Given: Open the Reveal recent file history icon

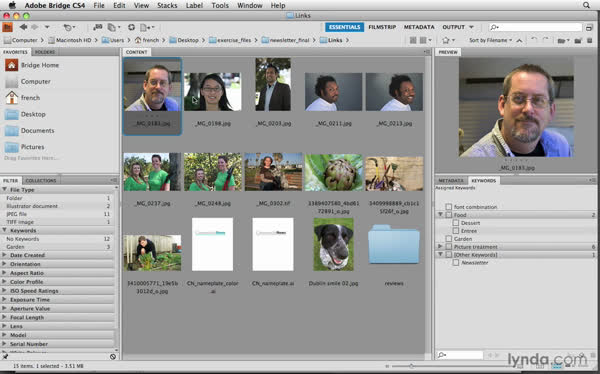Looking at the screenshot, I should coord(69,27).
